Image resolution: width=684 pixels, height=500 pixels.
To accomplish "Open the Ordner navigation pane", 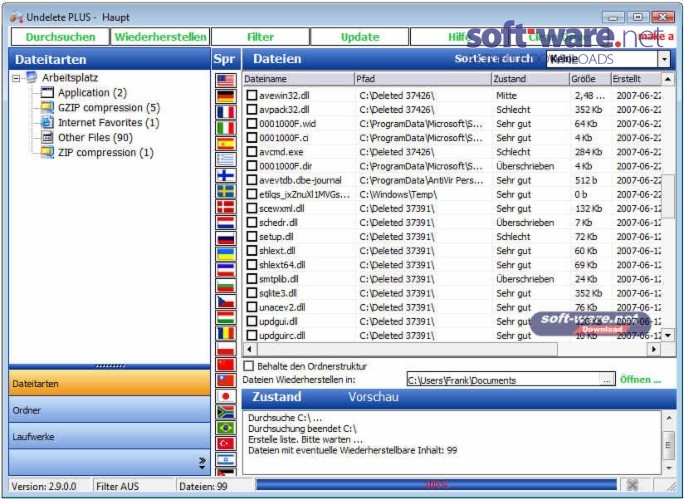I will pos(109,410).
